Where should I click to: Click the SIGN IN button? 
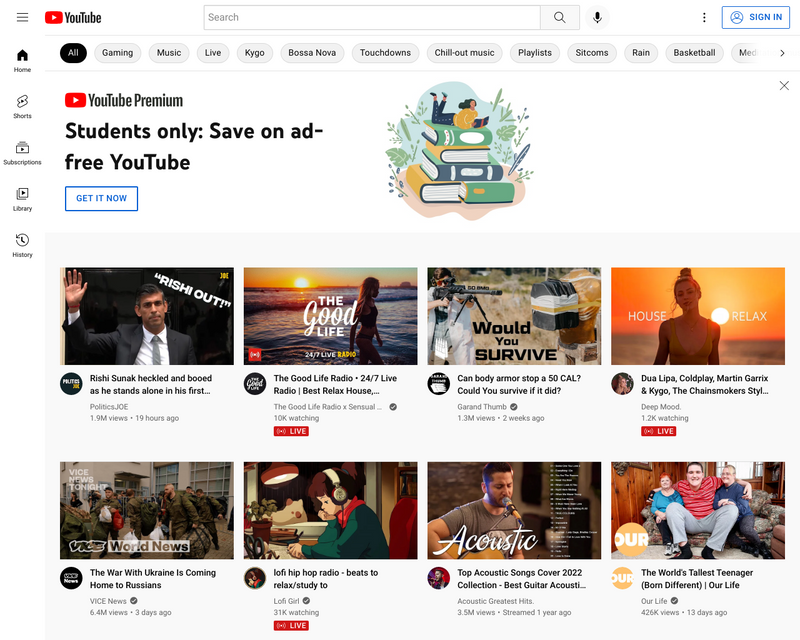pos(756,17)
